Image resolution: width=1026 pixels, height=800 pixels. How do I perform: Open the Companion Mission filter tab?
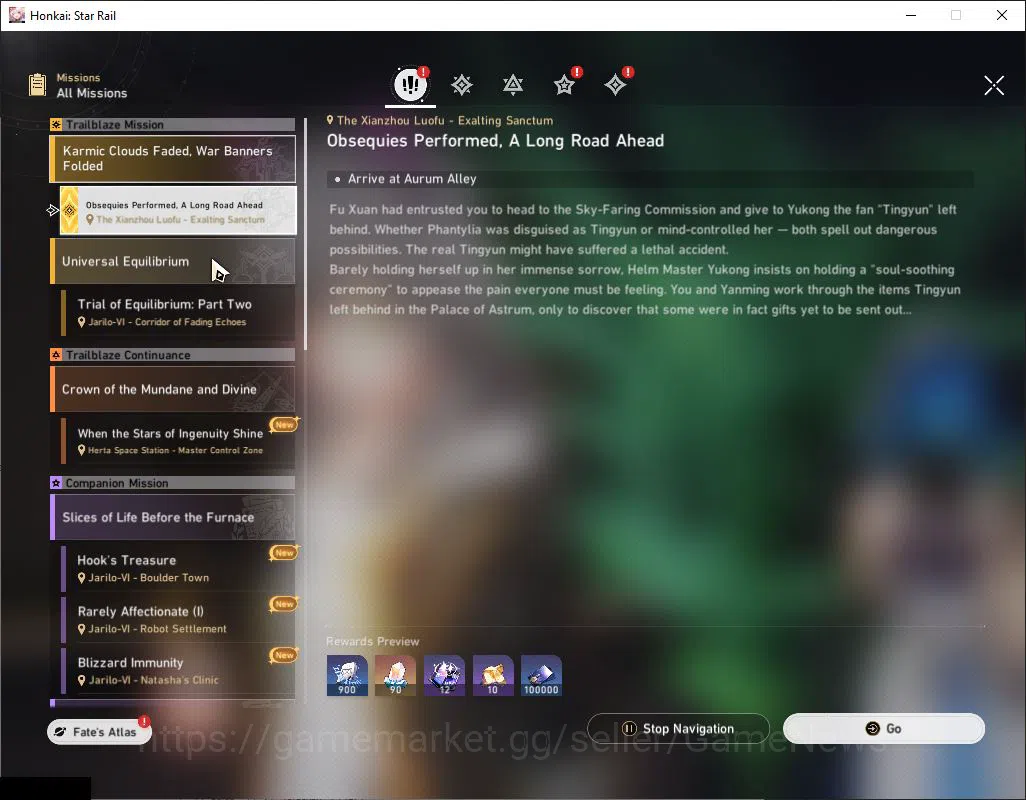(x=564, y=84)
